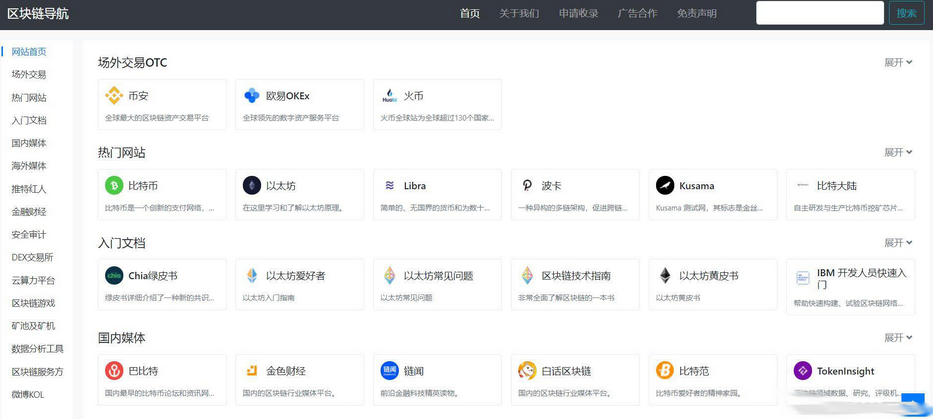Select 矿池及矿机 in the sidebar
937x419 pixels.
(x=33, y=326)
